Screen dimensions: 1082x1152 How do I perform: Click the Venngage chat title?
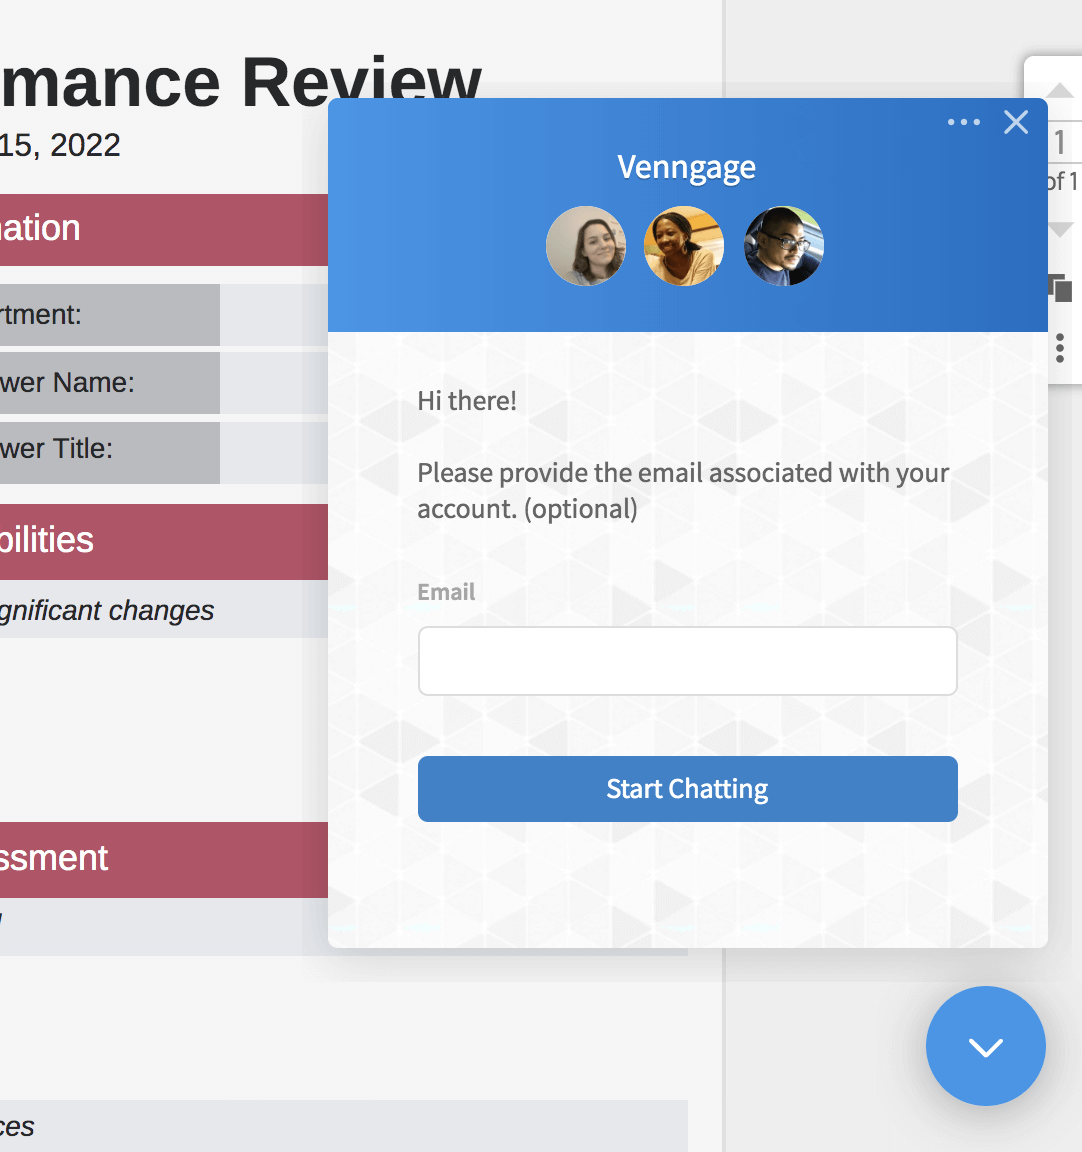(686, 168)
